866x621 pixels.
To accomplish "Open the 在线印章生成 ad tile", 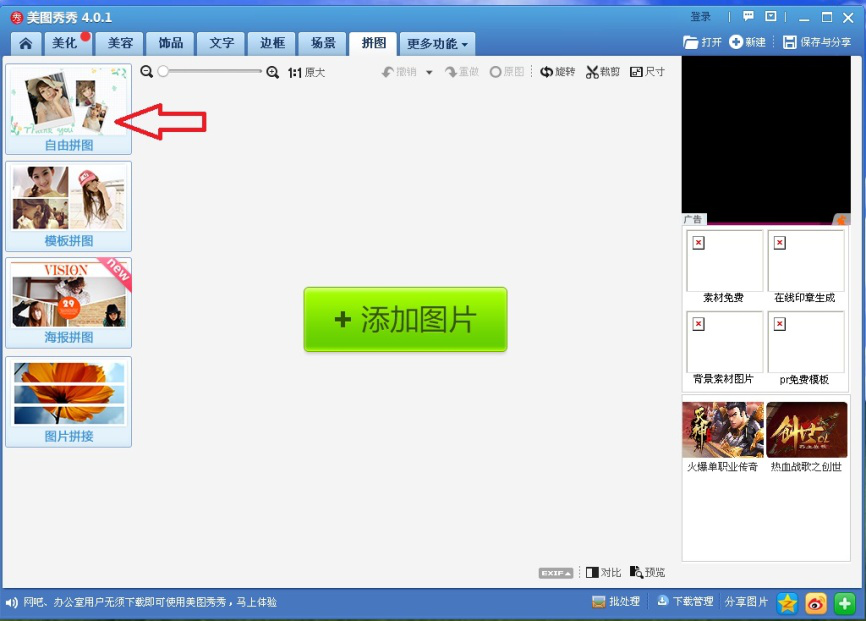I will pos(805,267).
